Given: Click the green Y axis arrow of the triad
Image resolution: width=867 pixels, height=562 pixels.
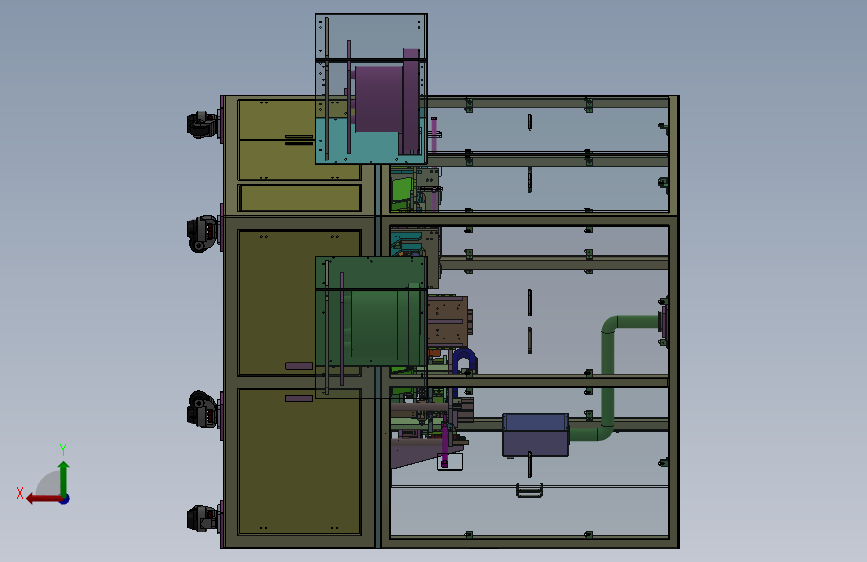Looking at the screenshot, I should (x=64, y=478).
